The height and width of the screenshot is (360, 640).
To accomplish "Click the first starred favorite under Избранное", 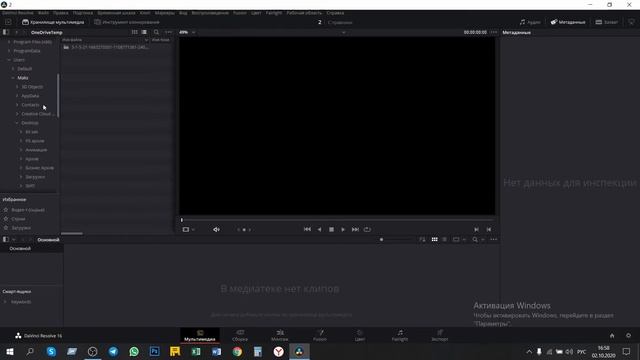I will pos(27,210).
